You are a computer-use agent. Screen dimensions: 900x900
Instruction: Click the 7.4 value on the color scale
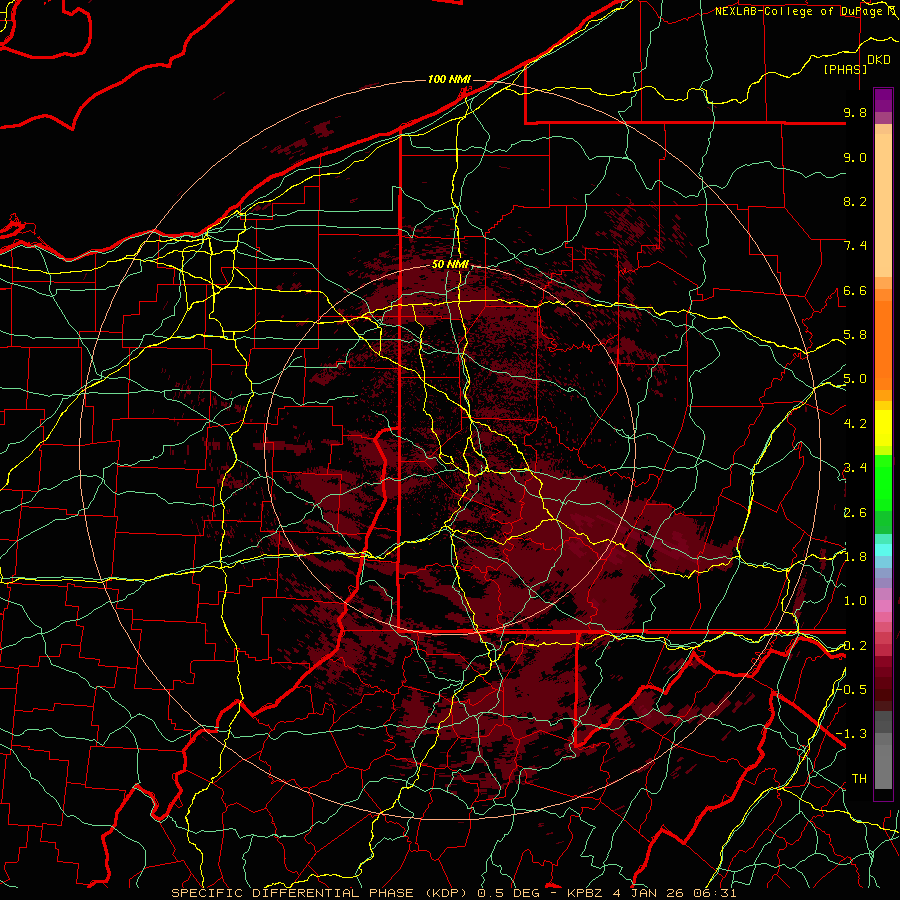coord(855,246)
